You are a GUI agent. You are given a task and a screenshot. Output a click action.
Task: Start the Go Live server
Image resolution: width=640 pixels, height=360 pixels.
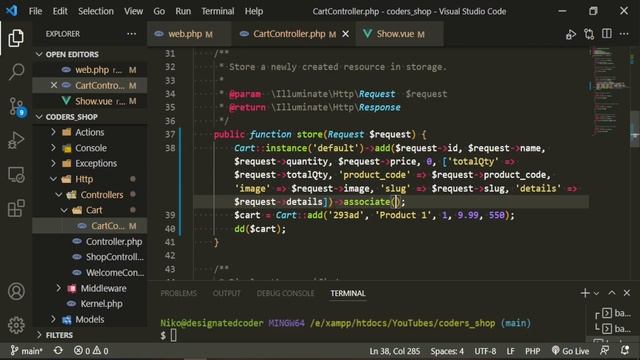pos(570,351)
